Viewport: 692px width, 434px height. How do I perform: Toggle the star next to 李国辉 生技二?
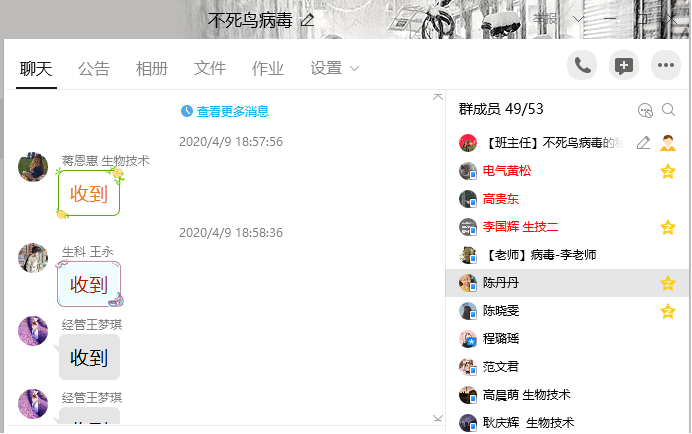[667, 227]
